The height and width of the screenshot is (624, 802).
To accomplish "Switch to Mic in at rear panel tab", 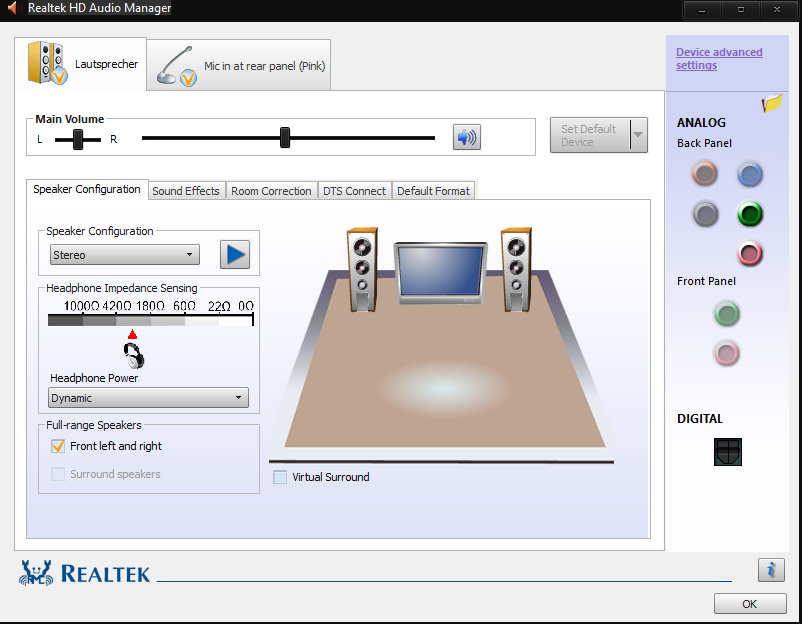I will tap(239, 65).
